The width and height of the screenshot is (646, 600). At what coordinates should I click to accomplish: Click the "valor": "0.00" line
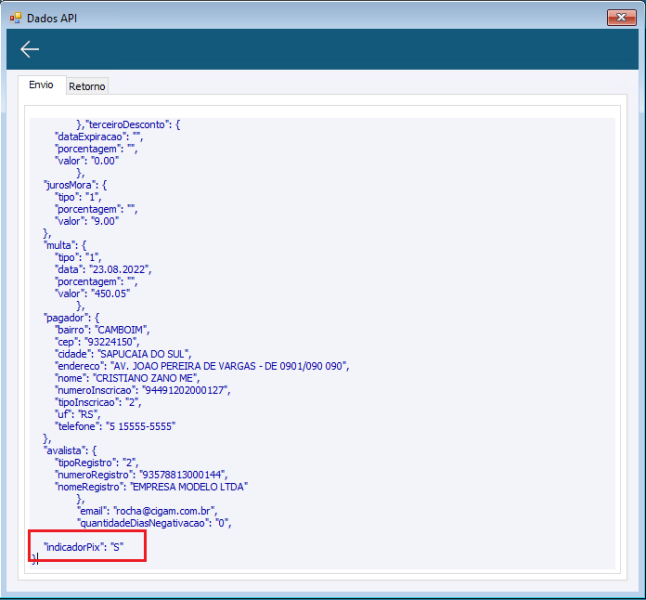coord(87,161)
